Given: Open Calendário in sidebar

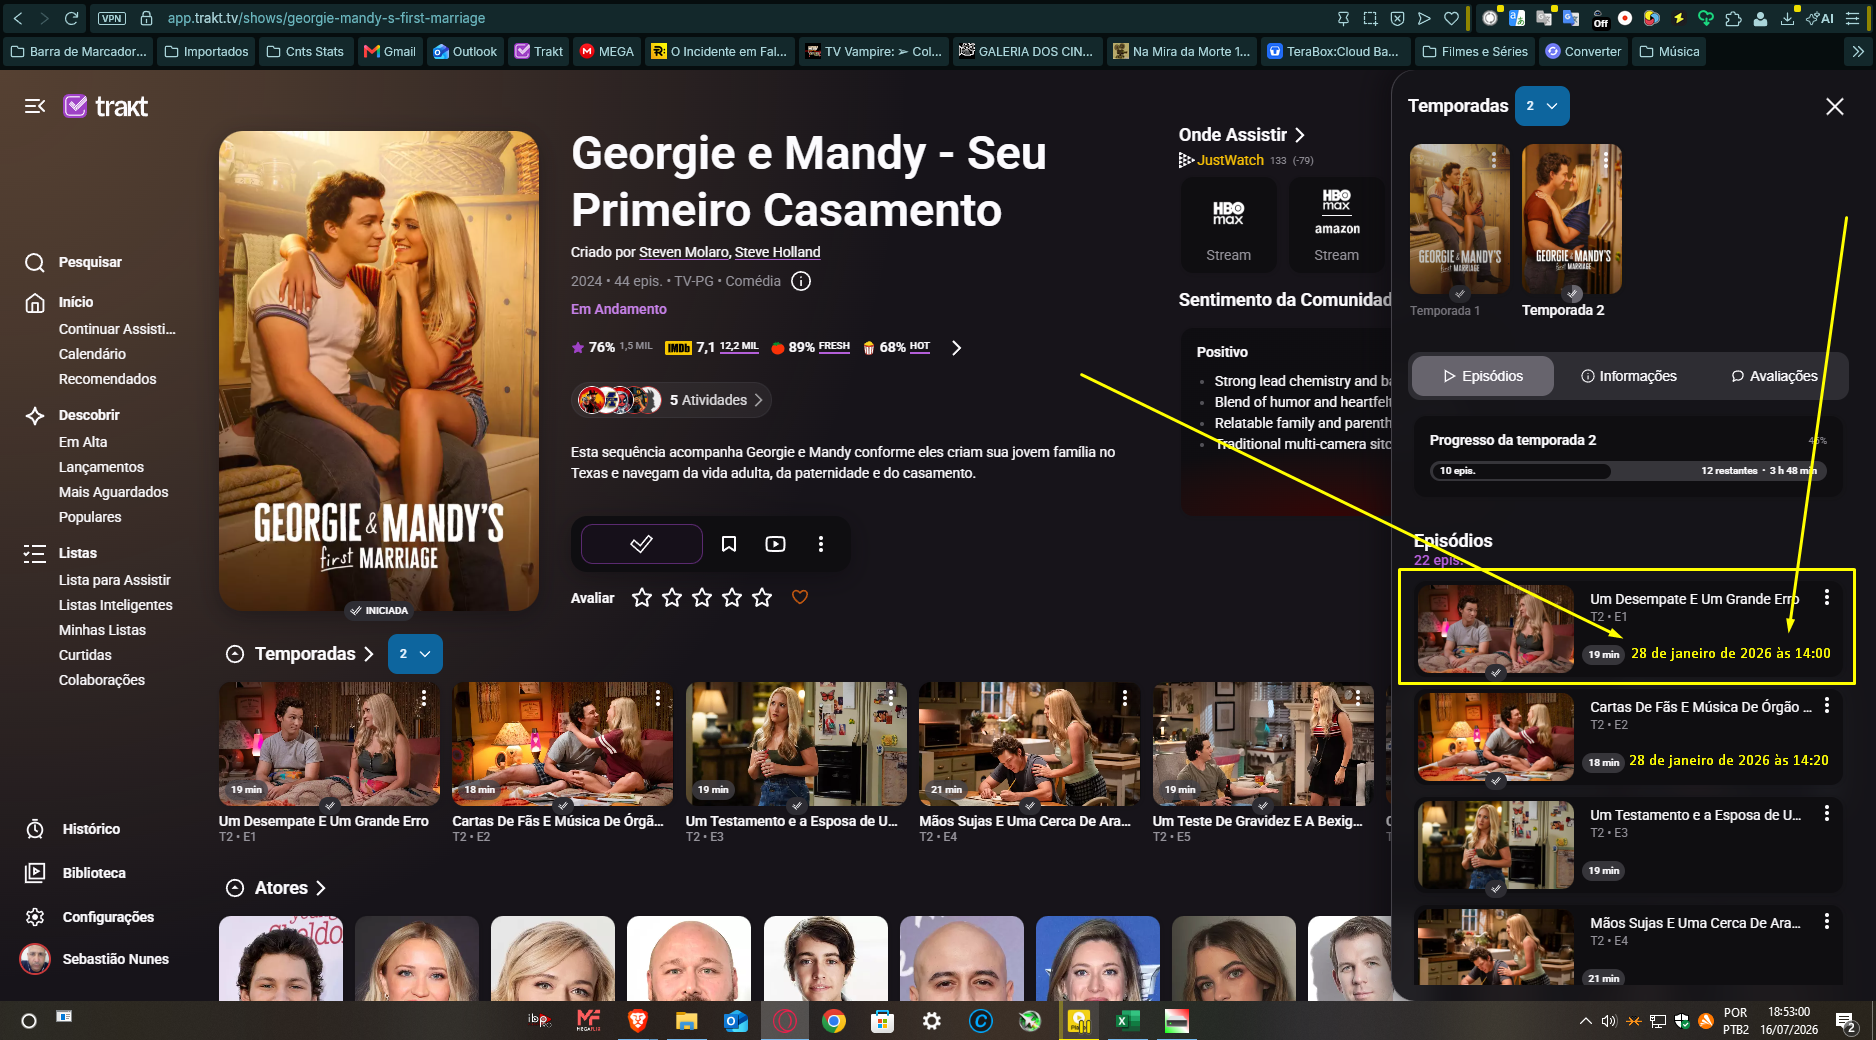Looking at the screenshot, I should [x=92, y=354].
